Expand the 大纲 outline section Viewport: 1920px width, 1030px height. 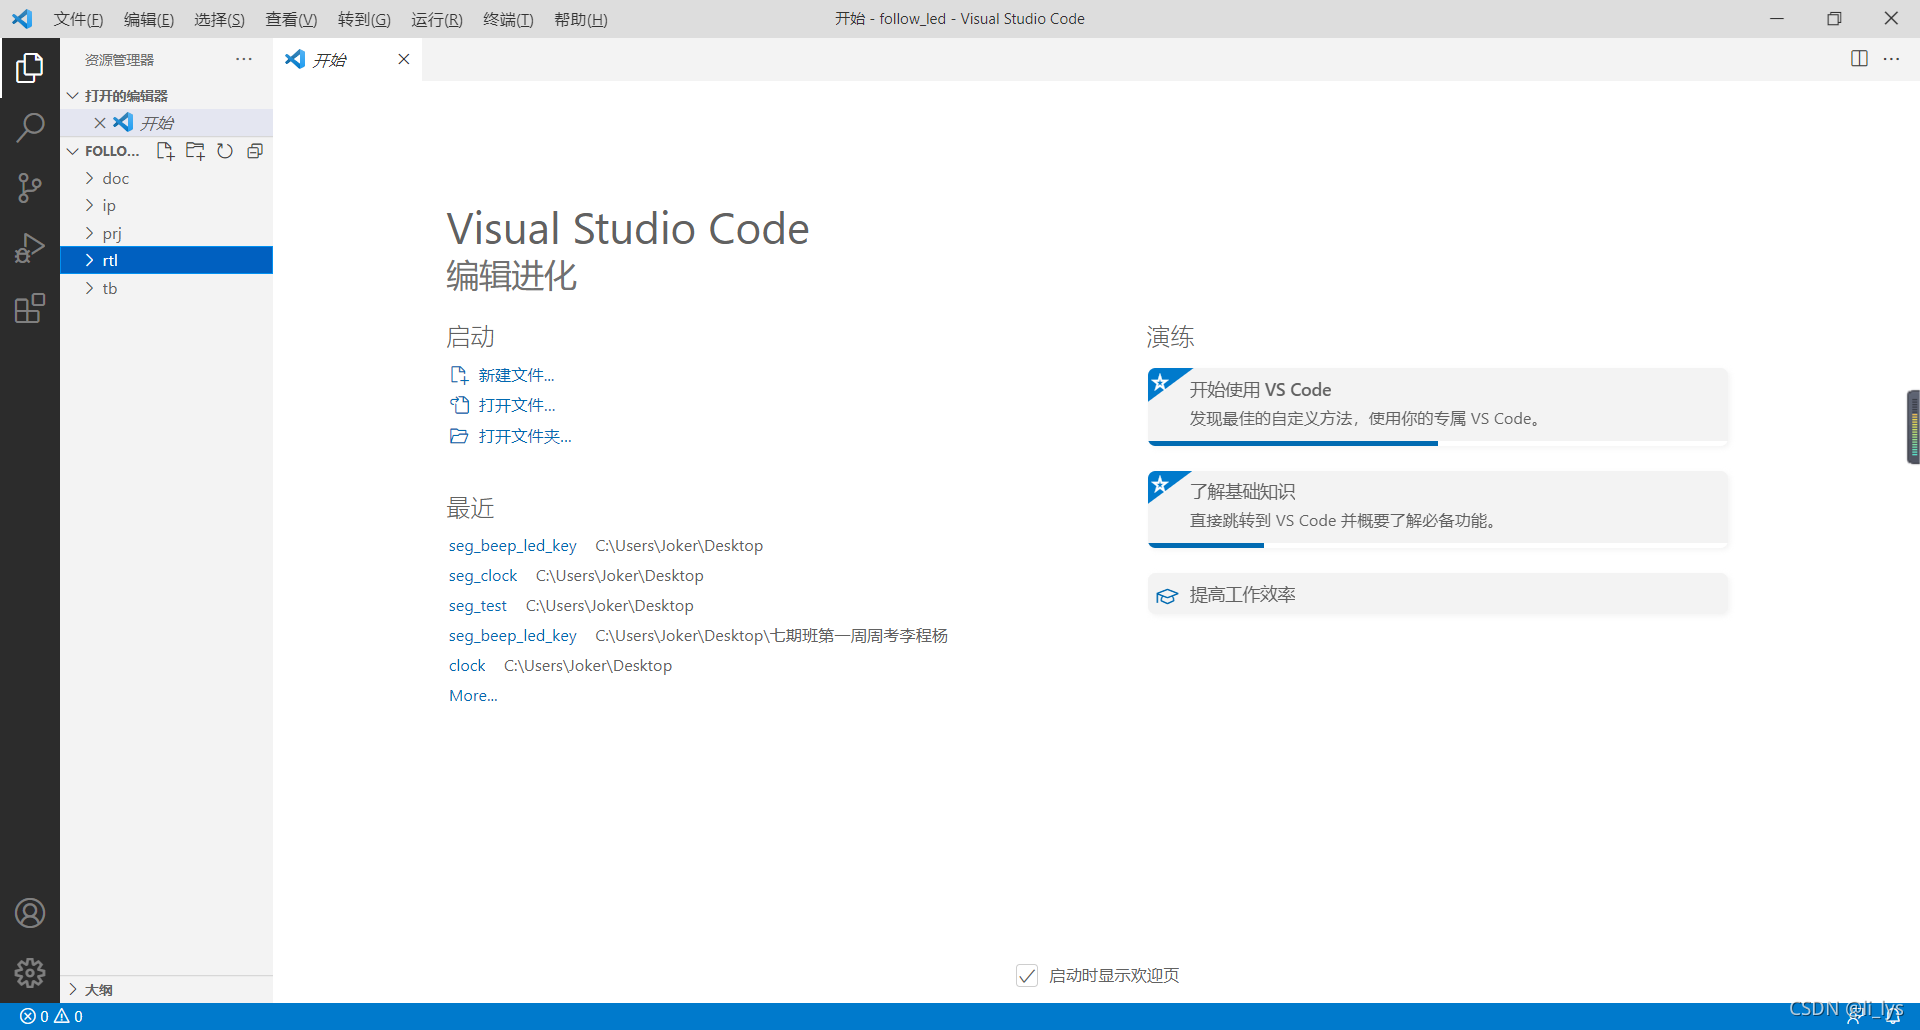tap(166, 989)
